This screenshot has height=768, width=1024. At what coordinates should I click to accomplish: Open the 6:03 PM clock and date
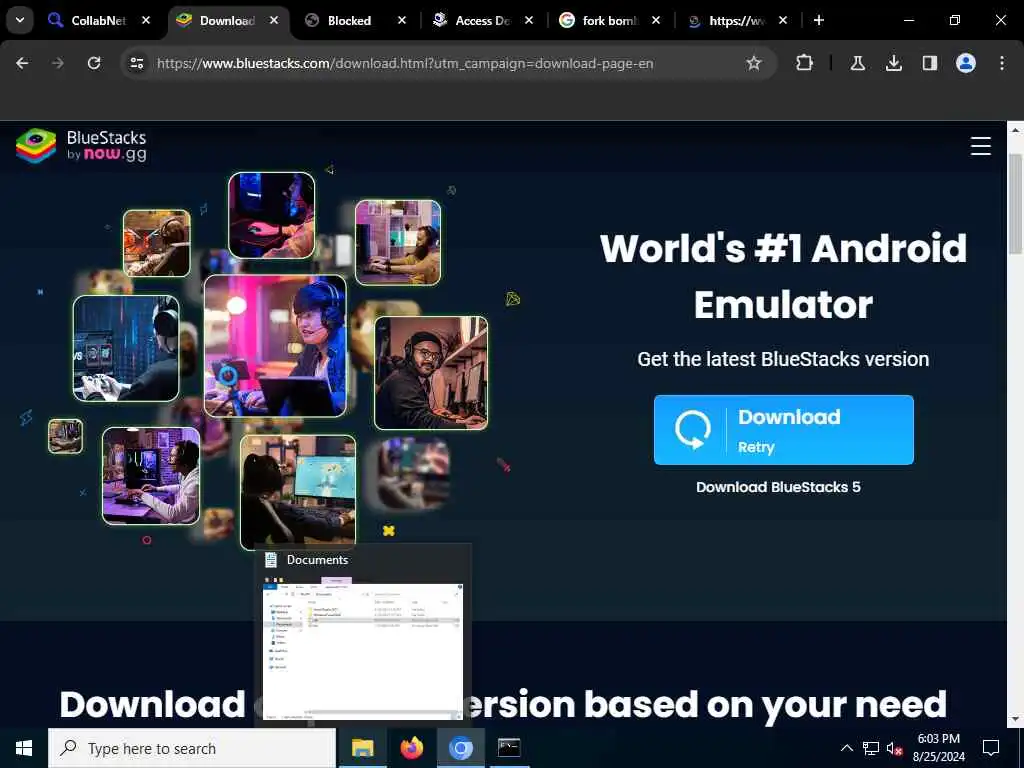(938, 748)
